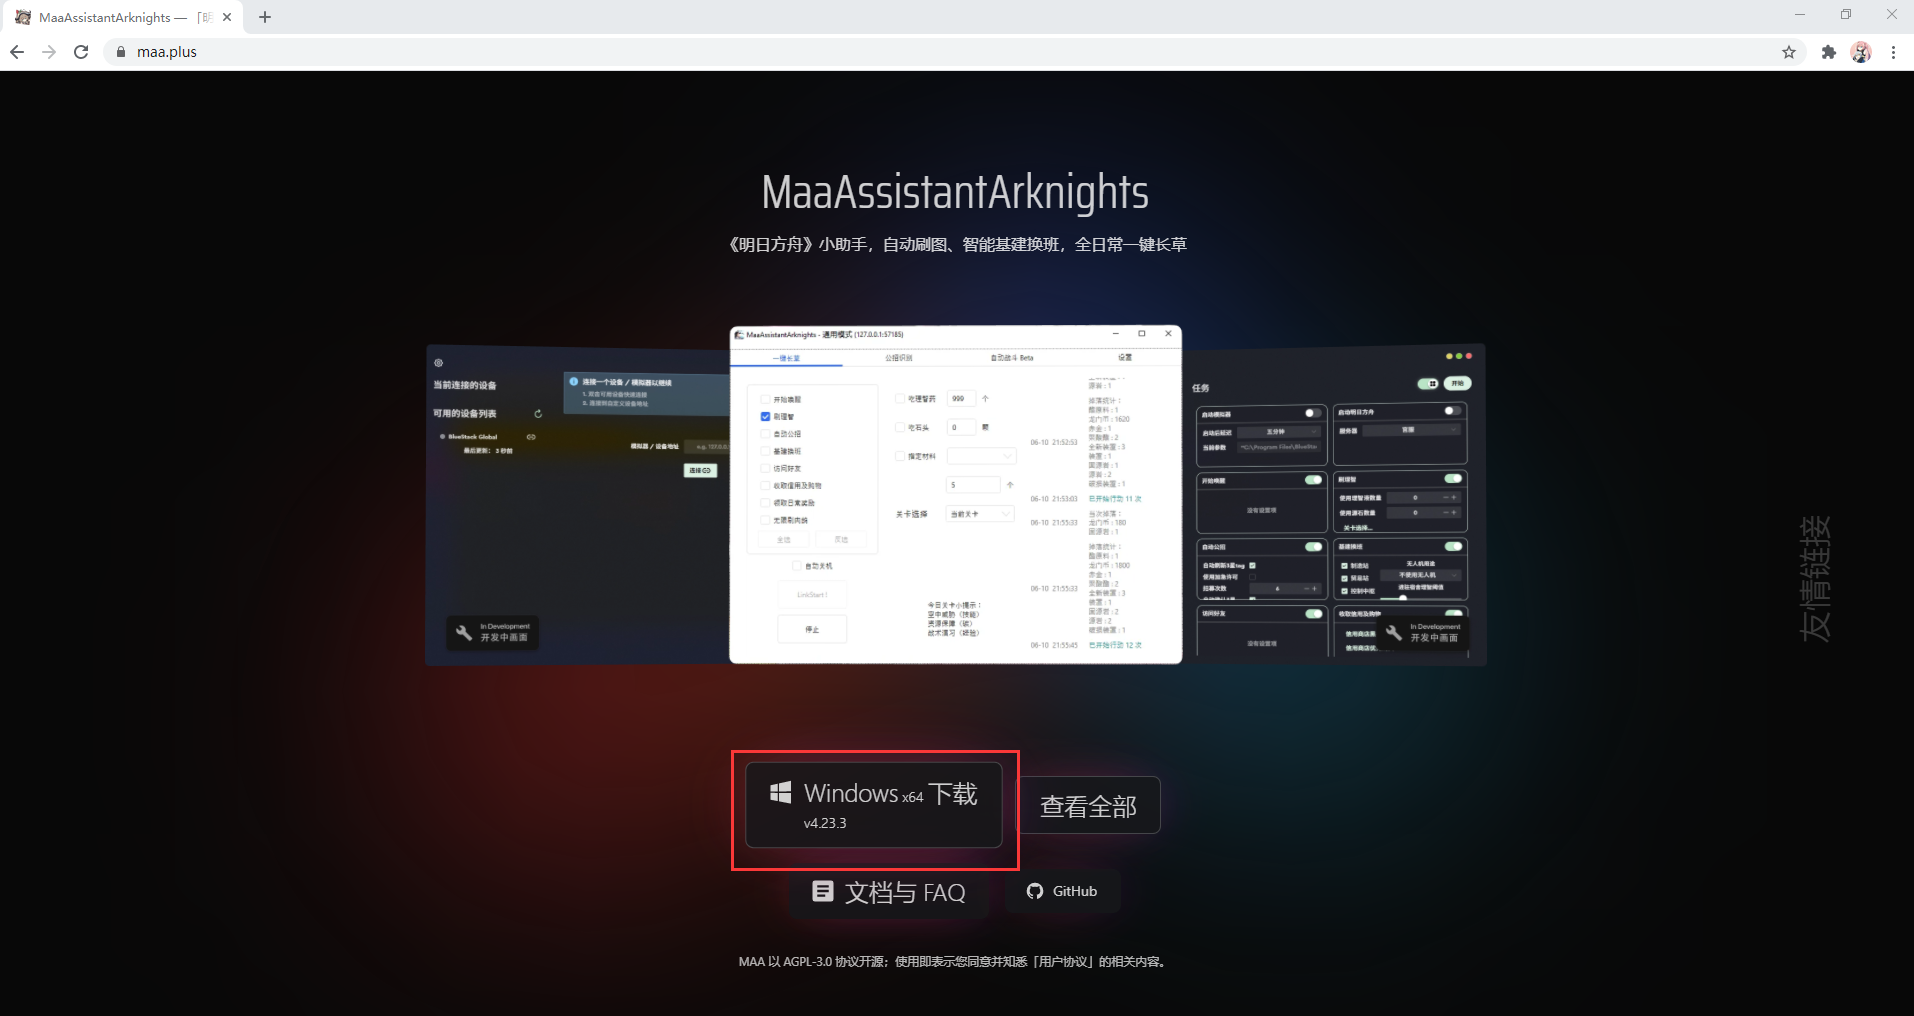1914x1016 pixels.
Task: Click the 查看全部 button
Action: click(1088, 806)
